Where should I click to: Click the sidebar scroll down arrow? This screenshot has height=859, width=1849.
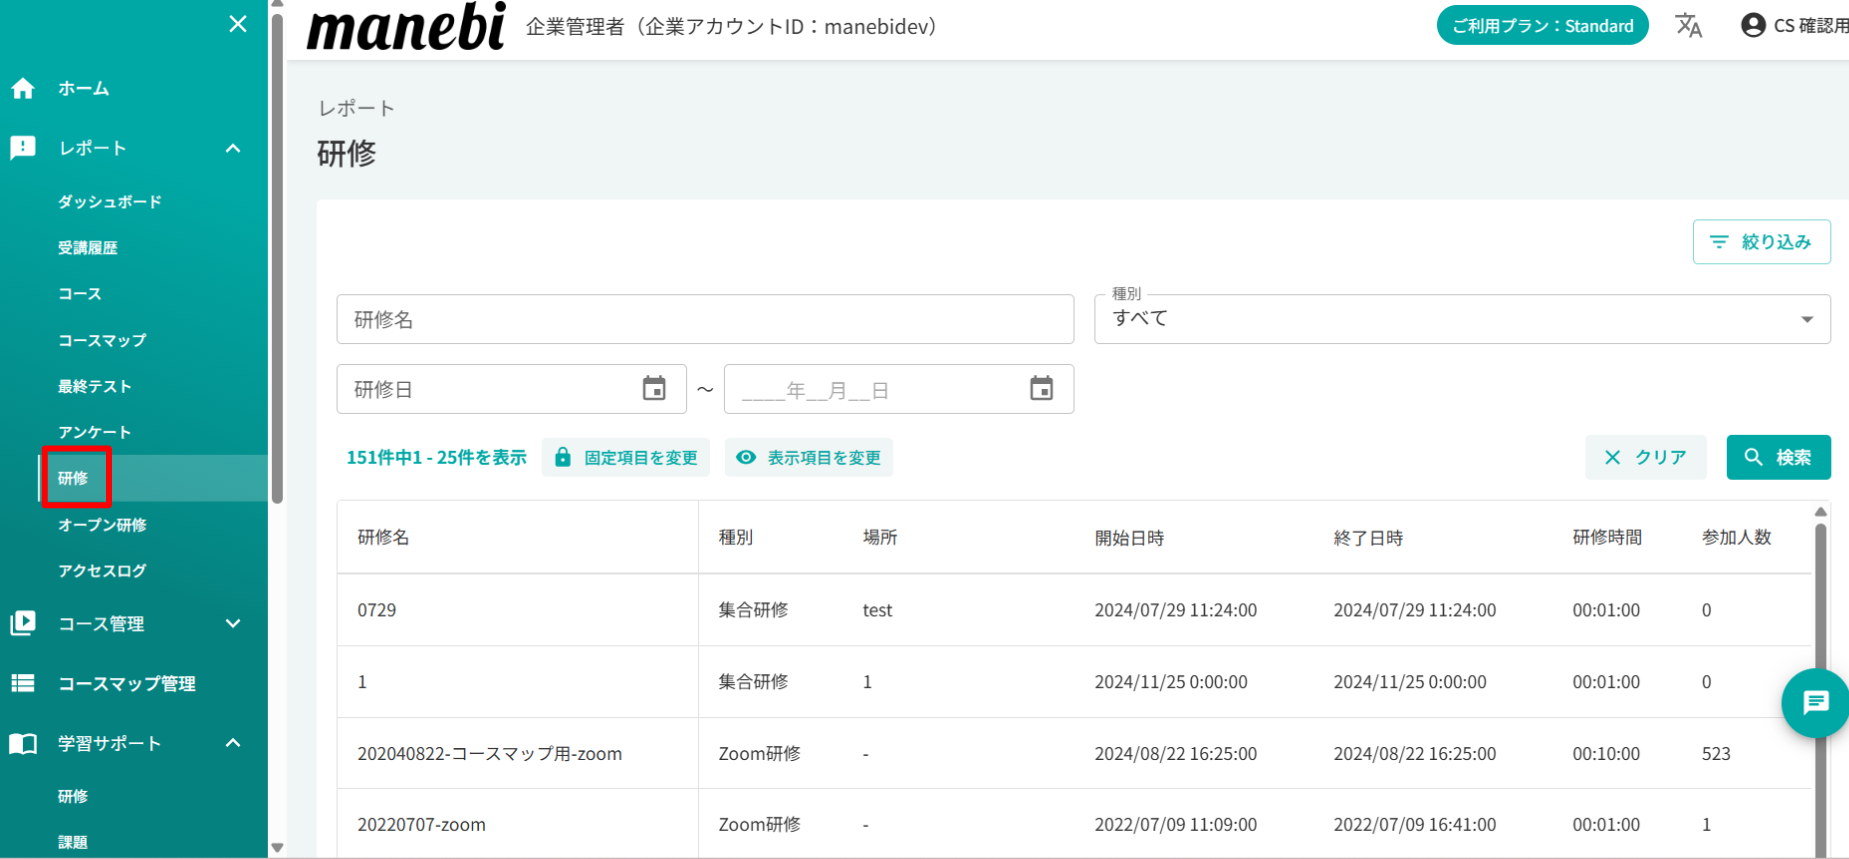tap(277, 848)
